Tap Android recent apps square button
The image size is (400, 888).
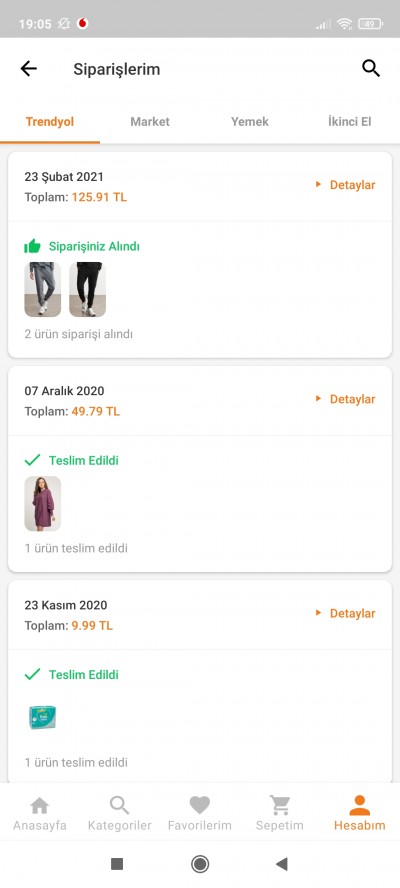point(117,864)
